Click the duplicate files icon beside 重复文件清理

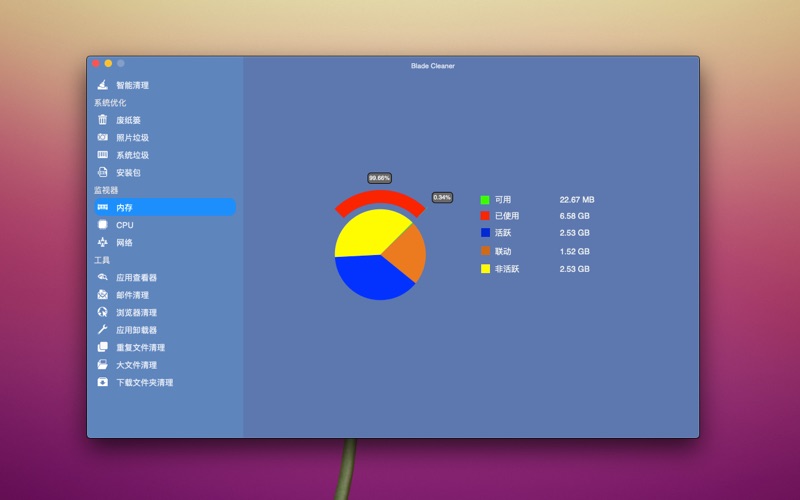pos(103,347)
